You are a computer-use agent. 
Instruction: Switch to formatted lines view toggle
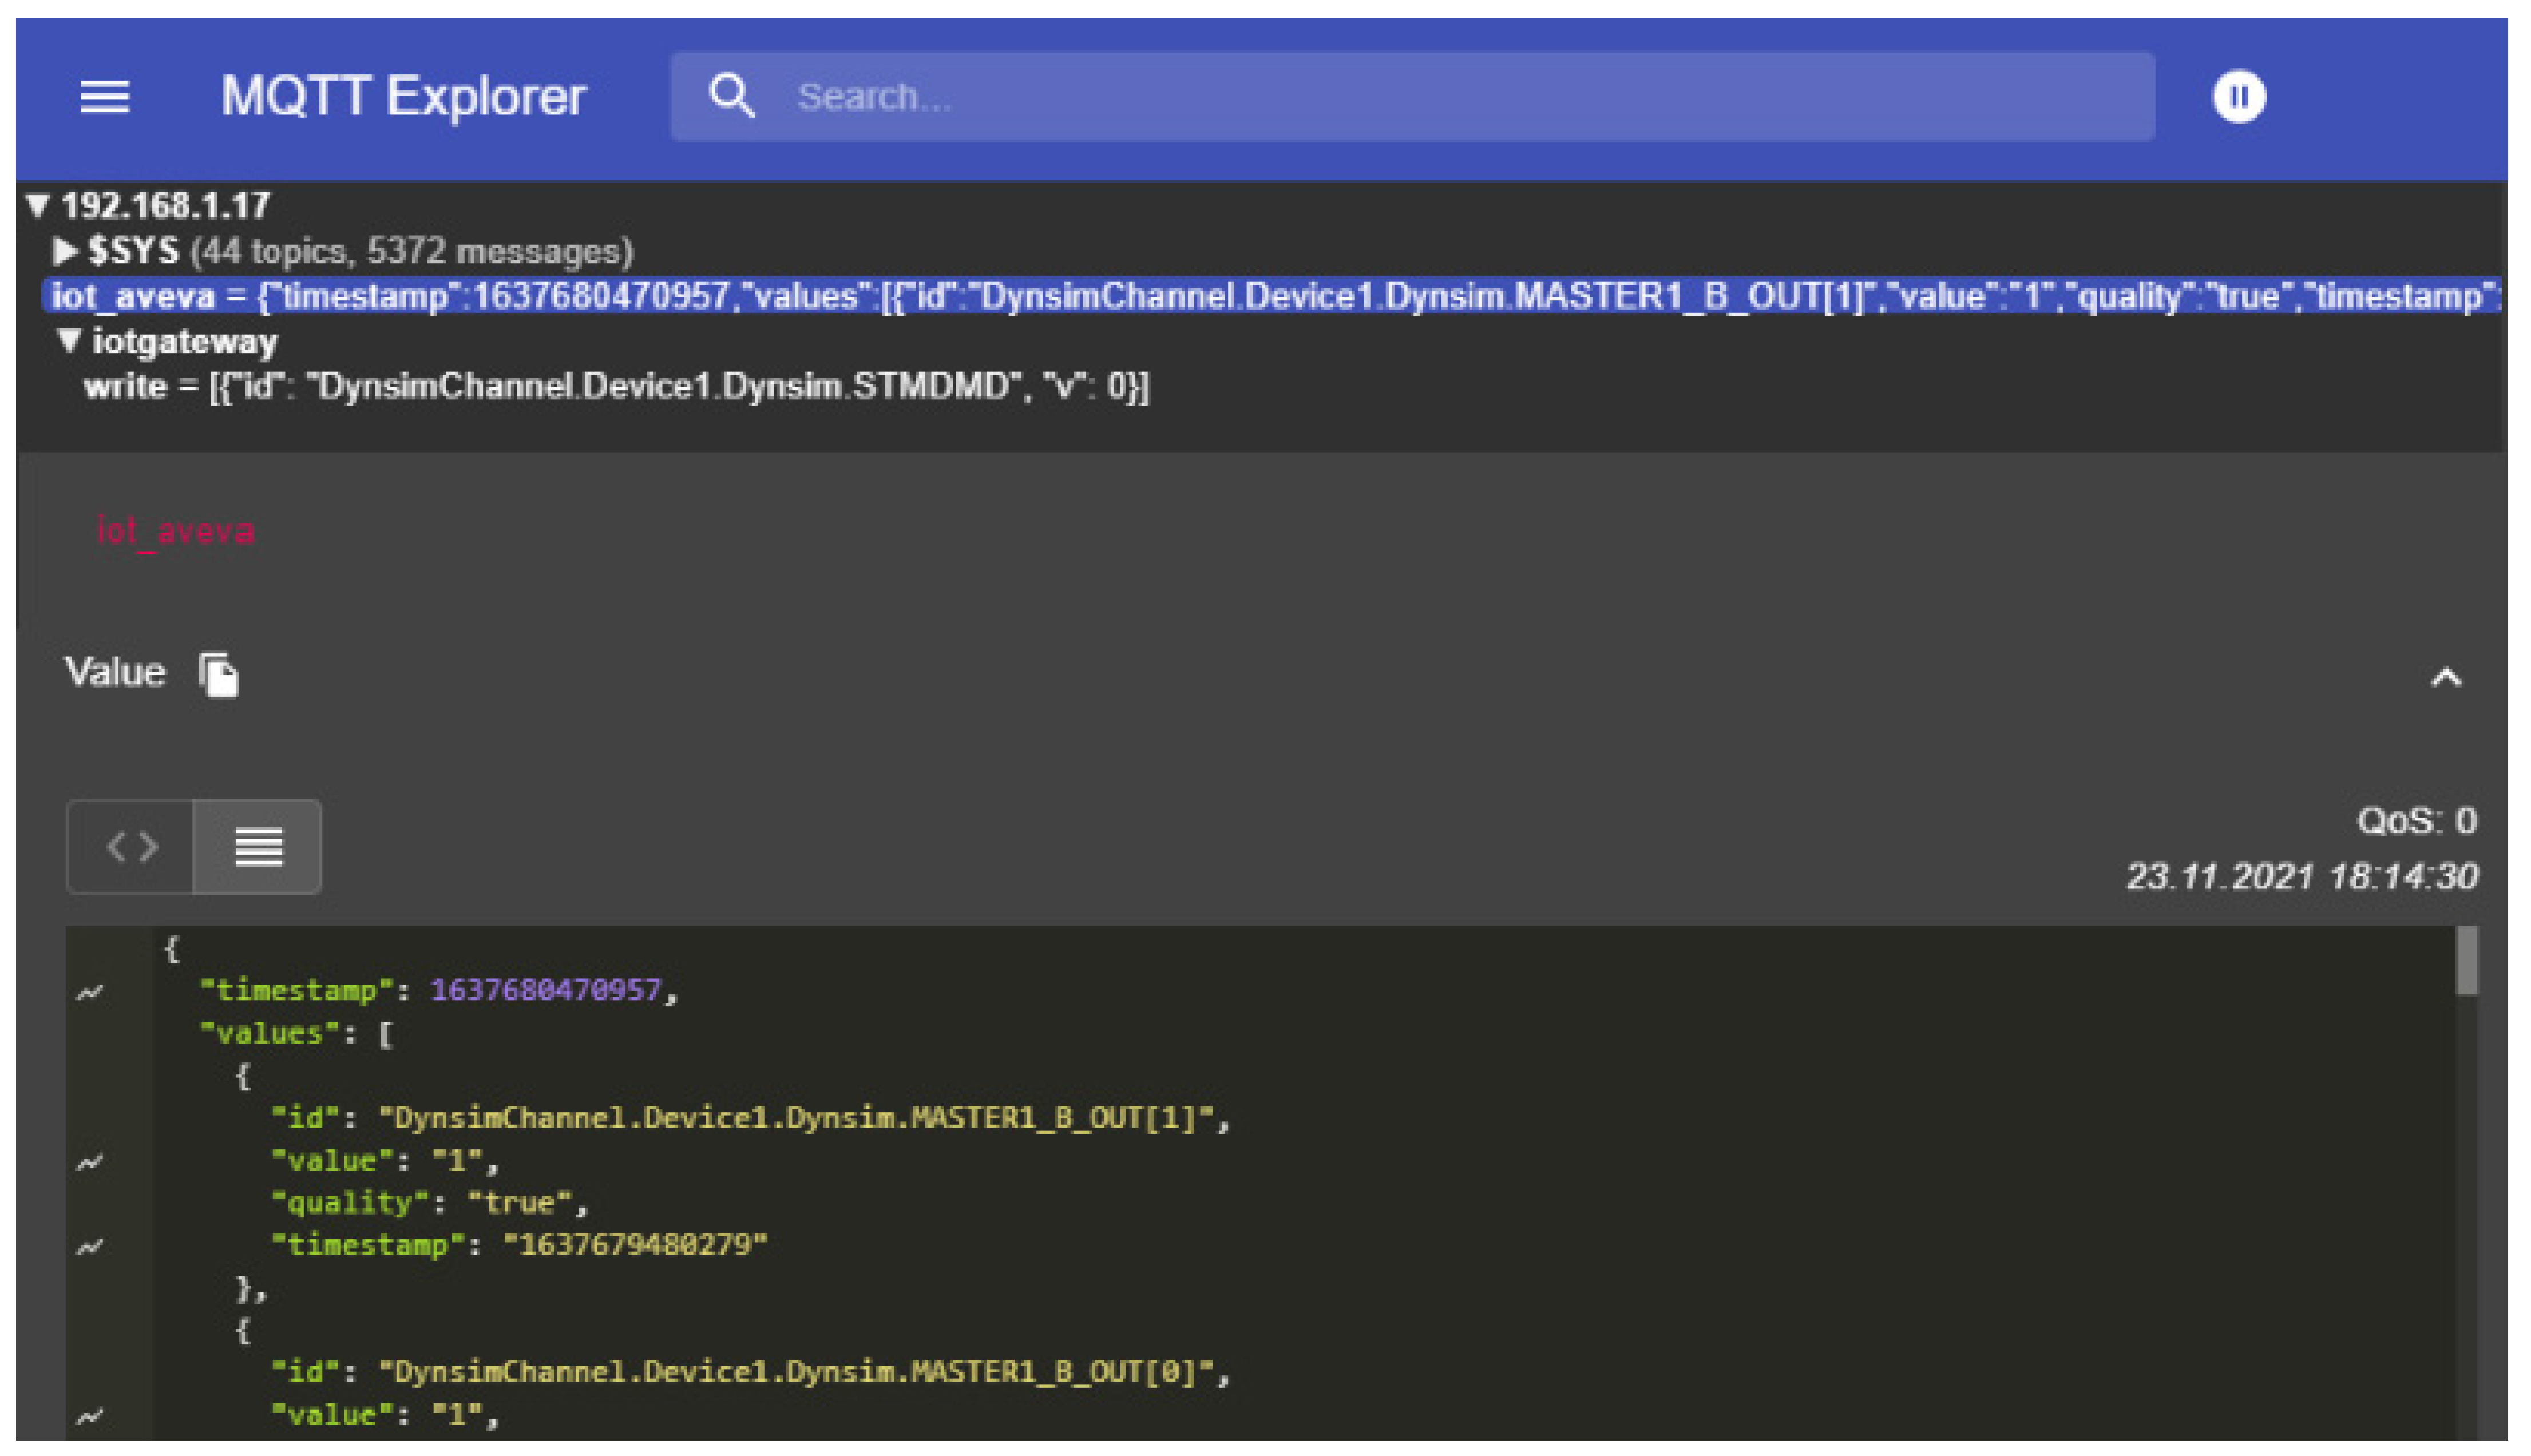[258, 847]
